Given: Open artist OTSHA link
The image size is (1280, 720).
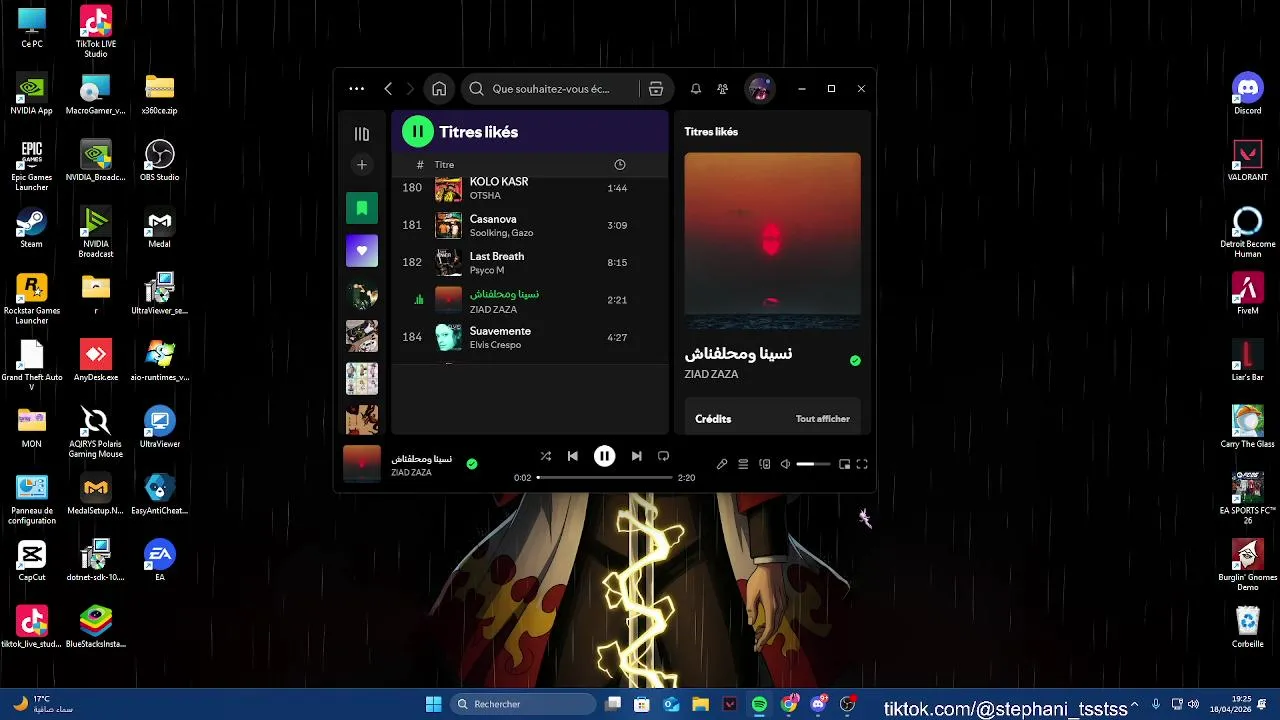Looking at the screenshot, I should [x=485, y=196].
